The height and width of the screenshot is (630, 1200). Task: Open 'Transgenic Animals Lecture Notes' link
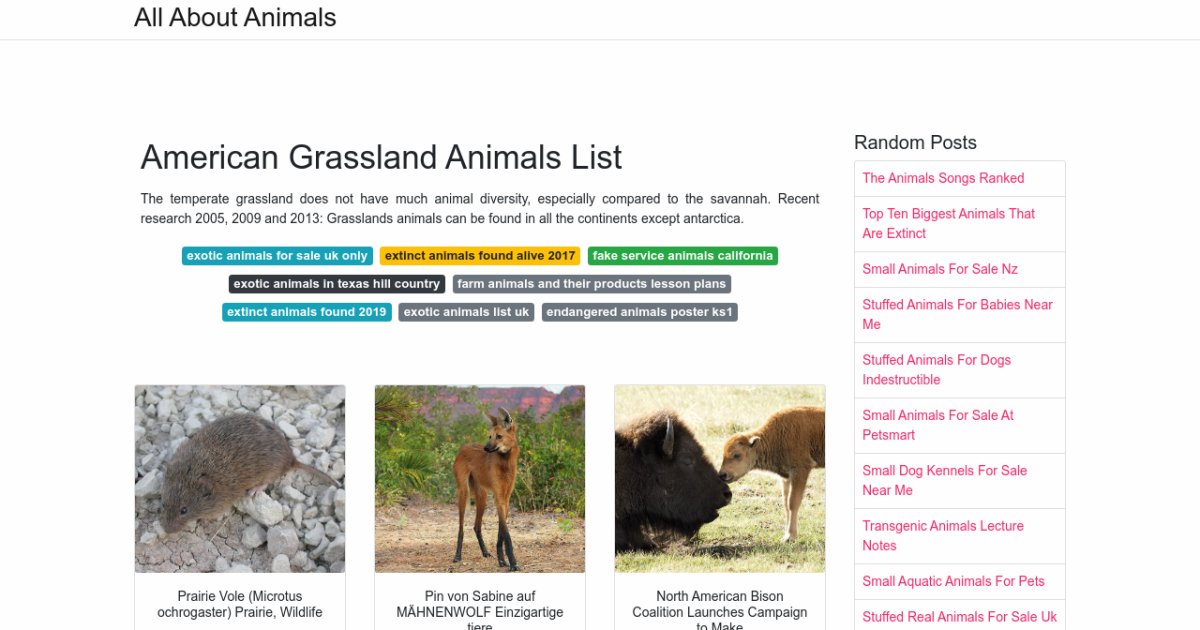[943, 535]
